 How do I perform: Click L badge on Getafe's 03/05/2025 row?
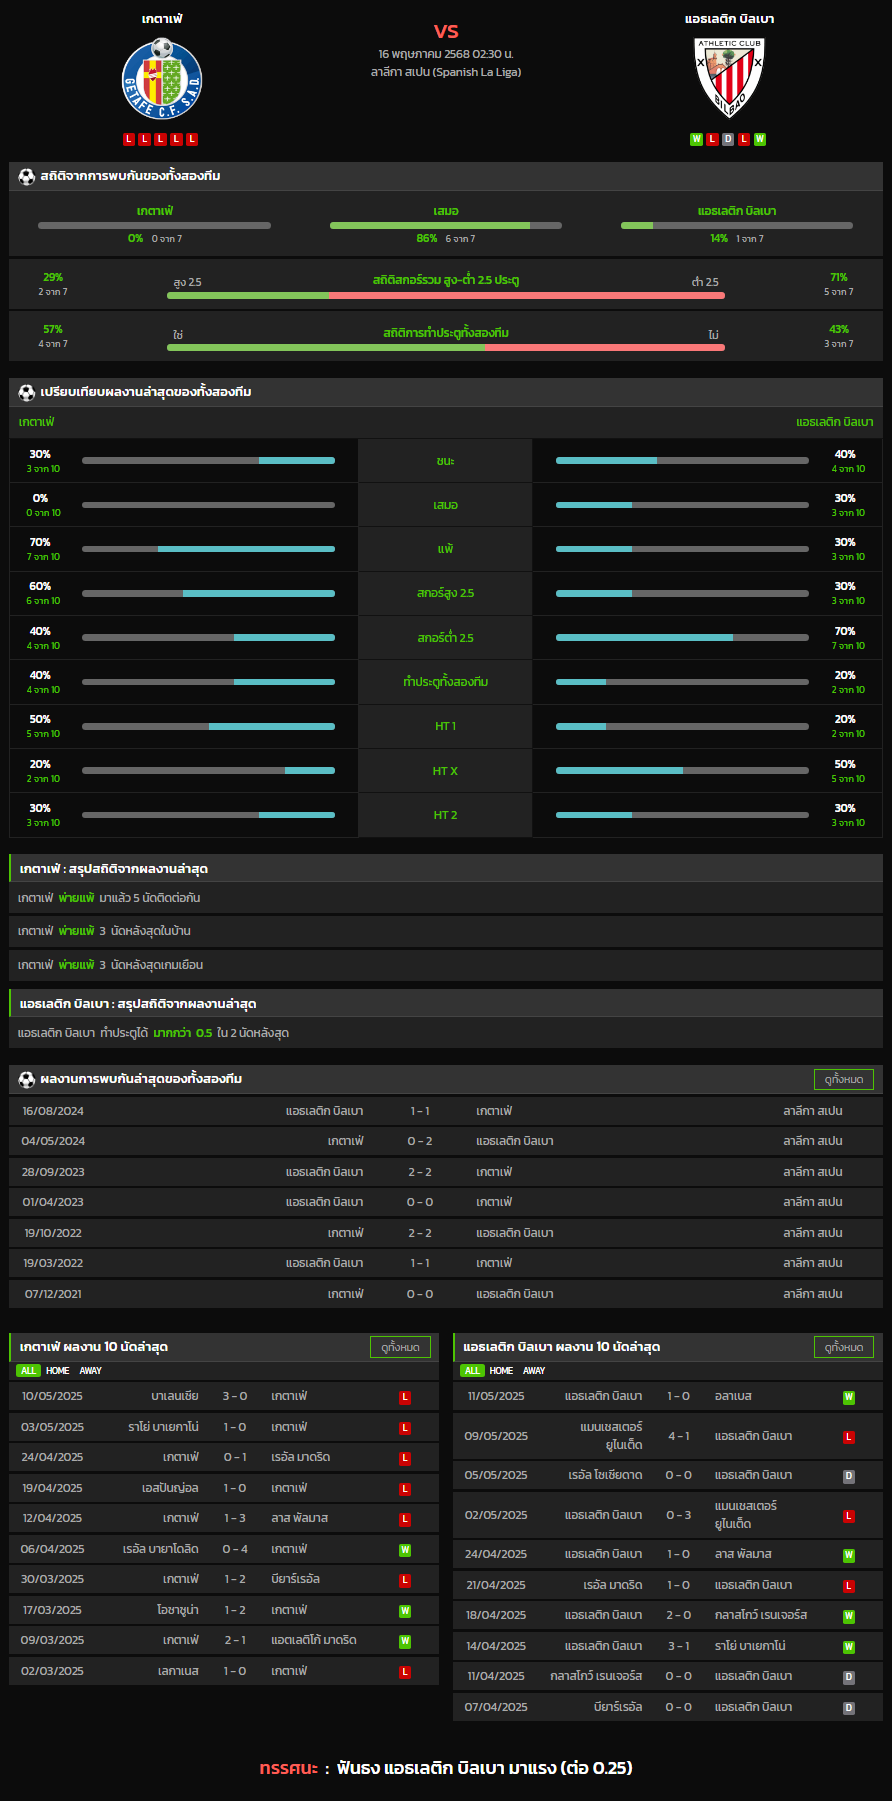click(405, 1428)
